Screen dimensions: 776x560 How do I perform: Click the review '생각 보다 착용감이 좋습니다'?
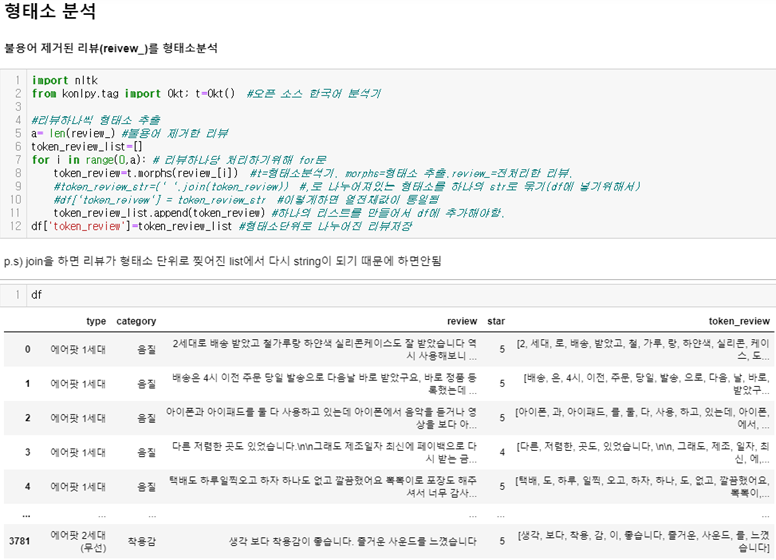353,541
